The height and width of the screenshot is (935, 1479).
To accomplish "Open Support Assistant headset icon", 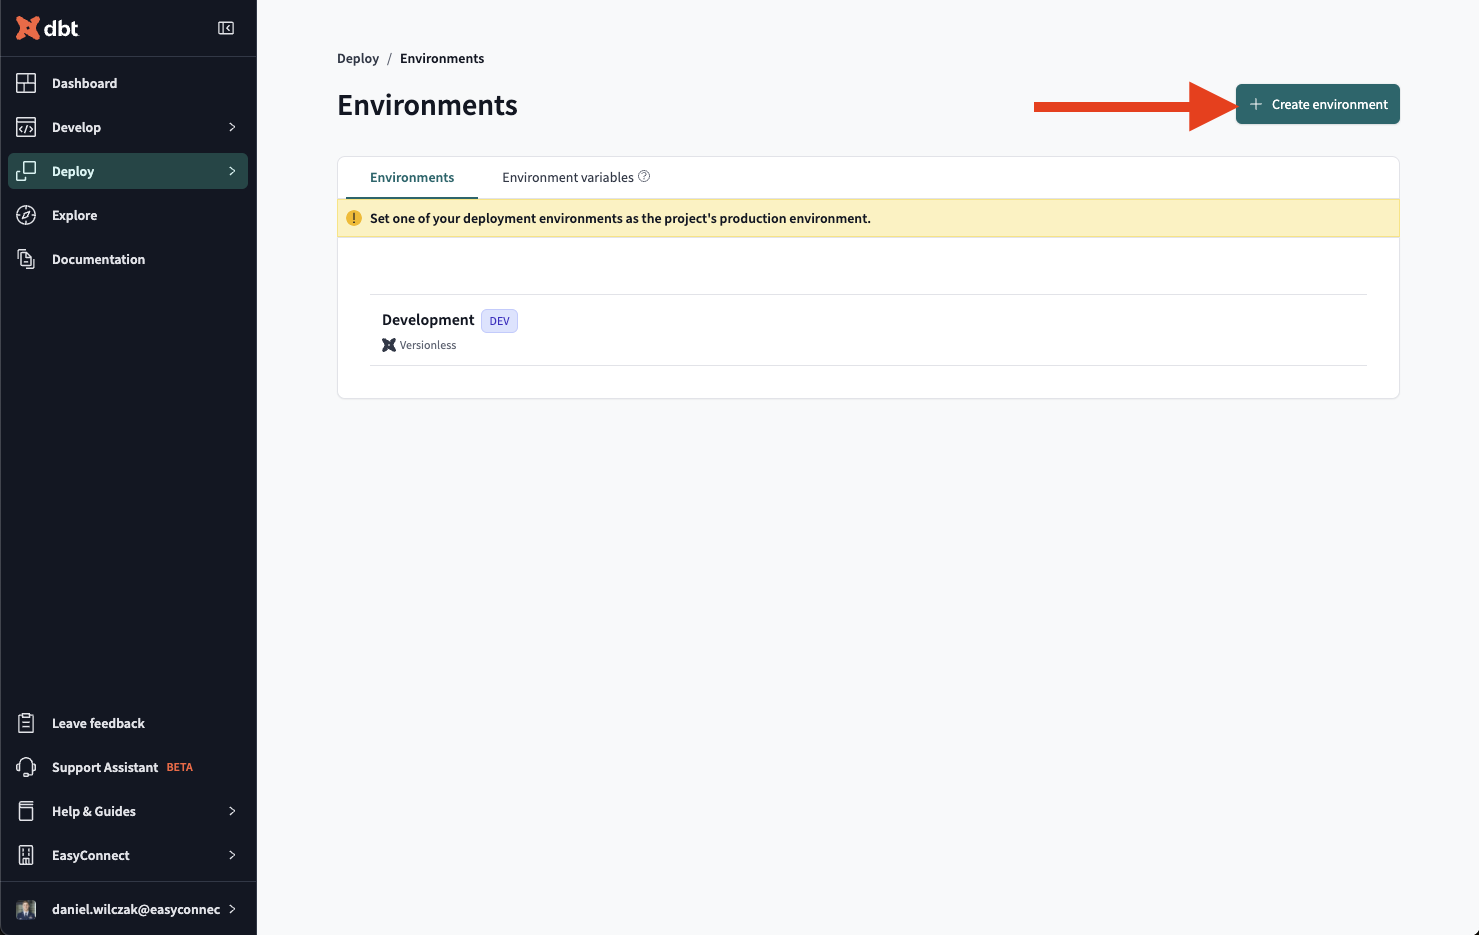I will pos(26,767).
